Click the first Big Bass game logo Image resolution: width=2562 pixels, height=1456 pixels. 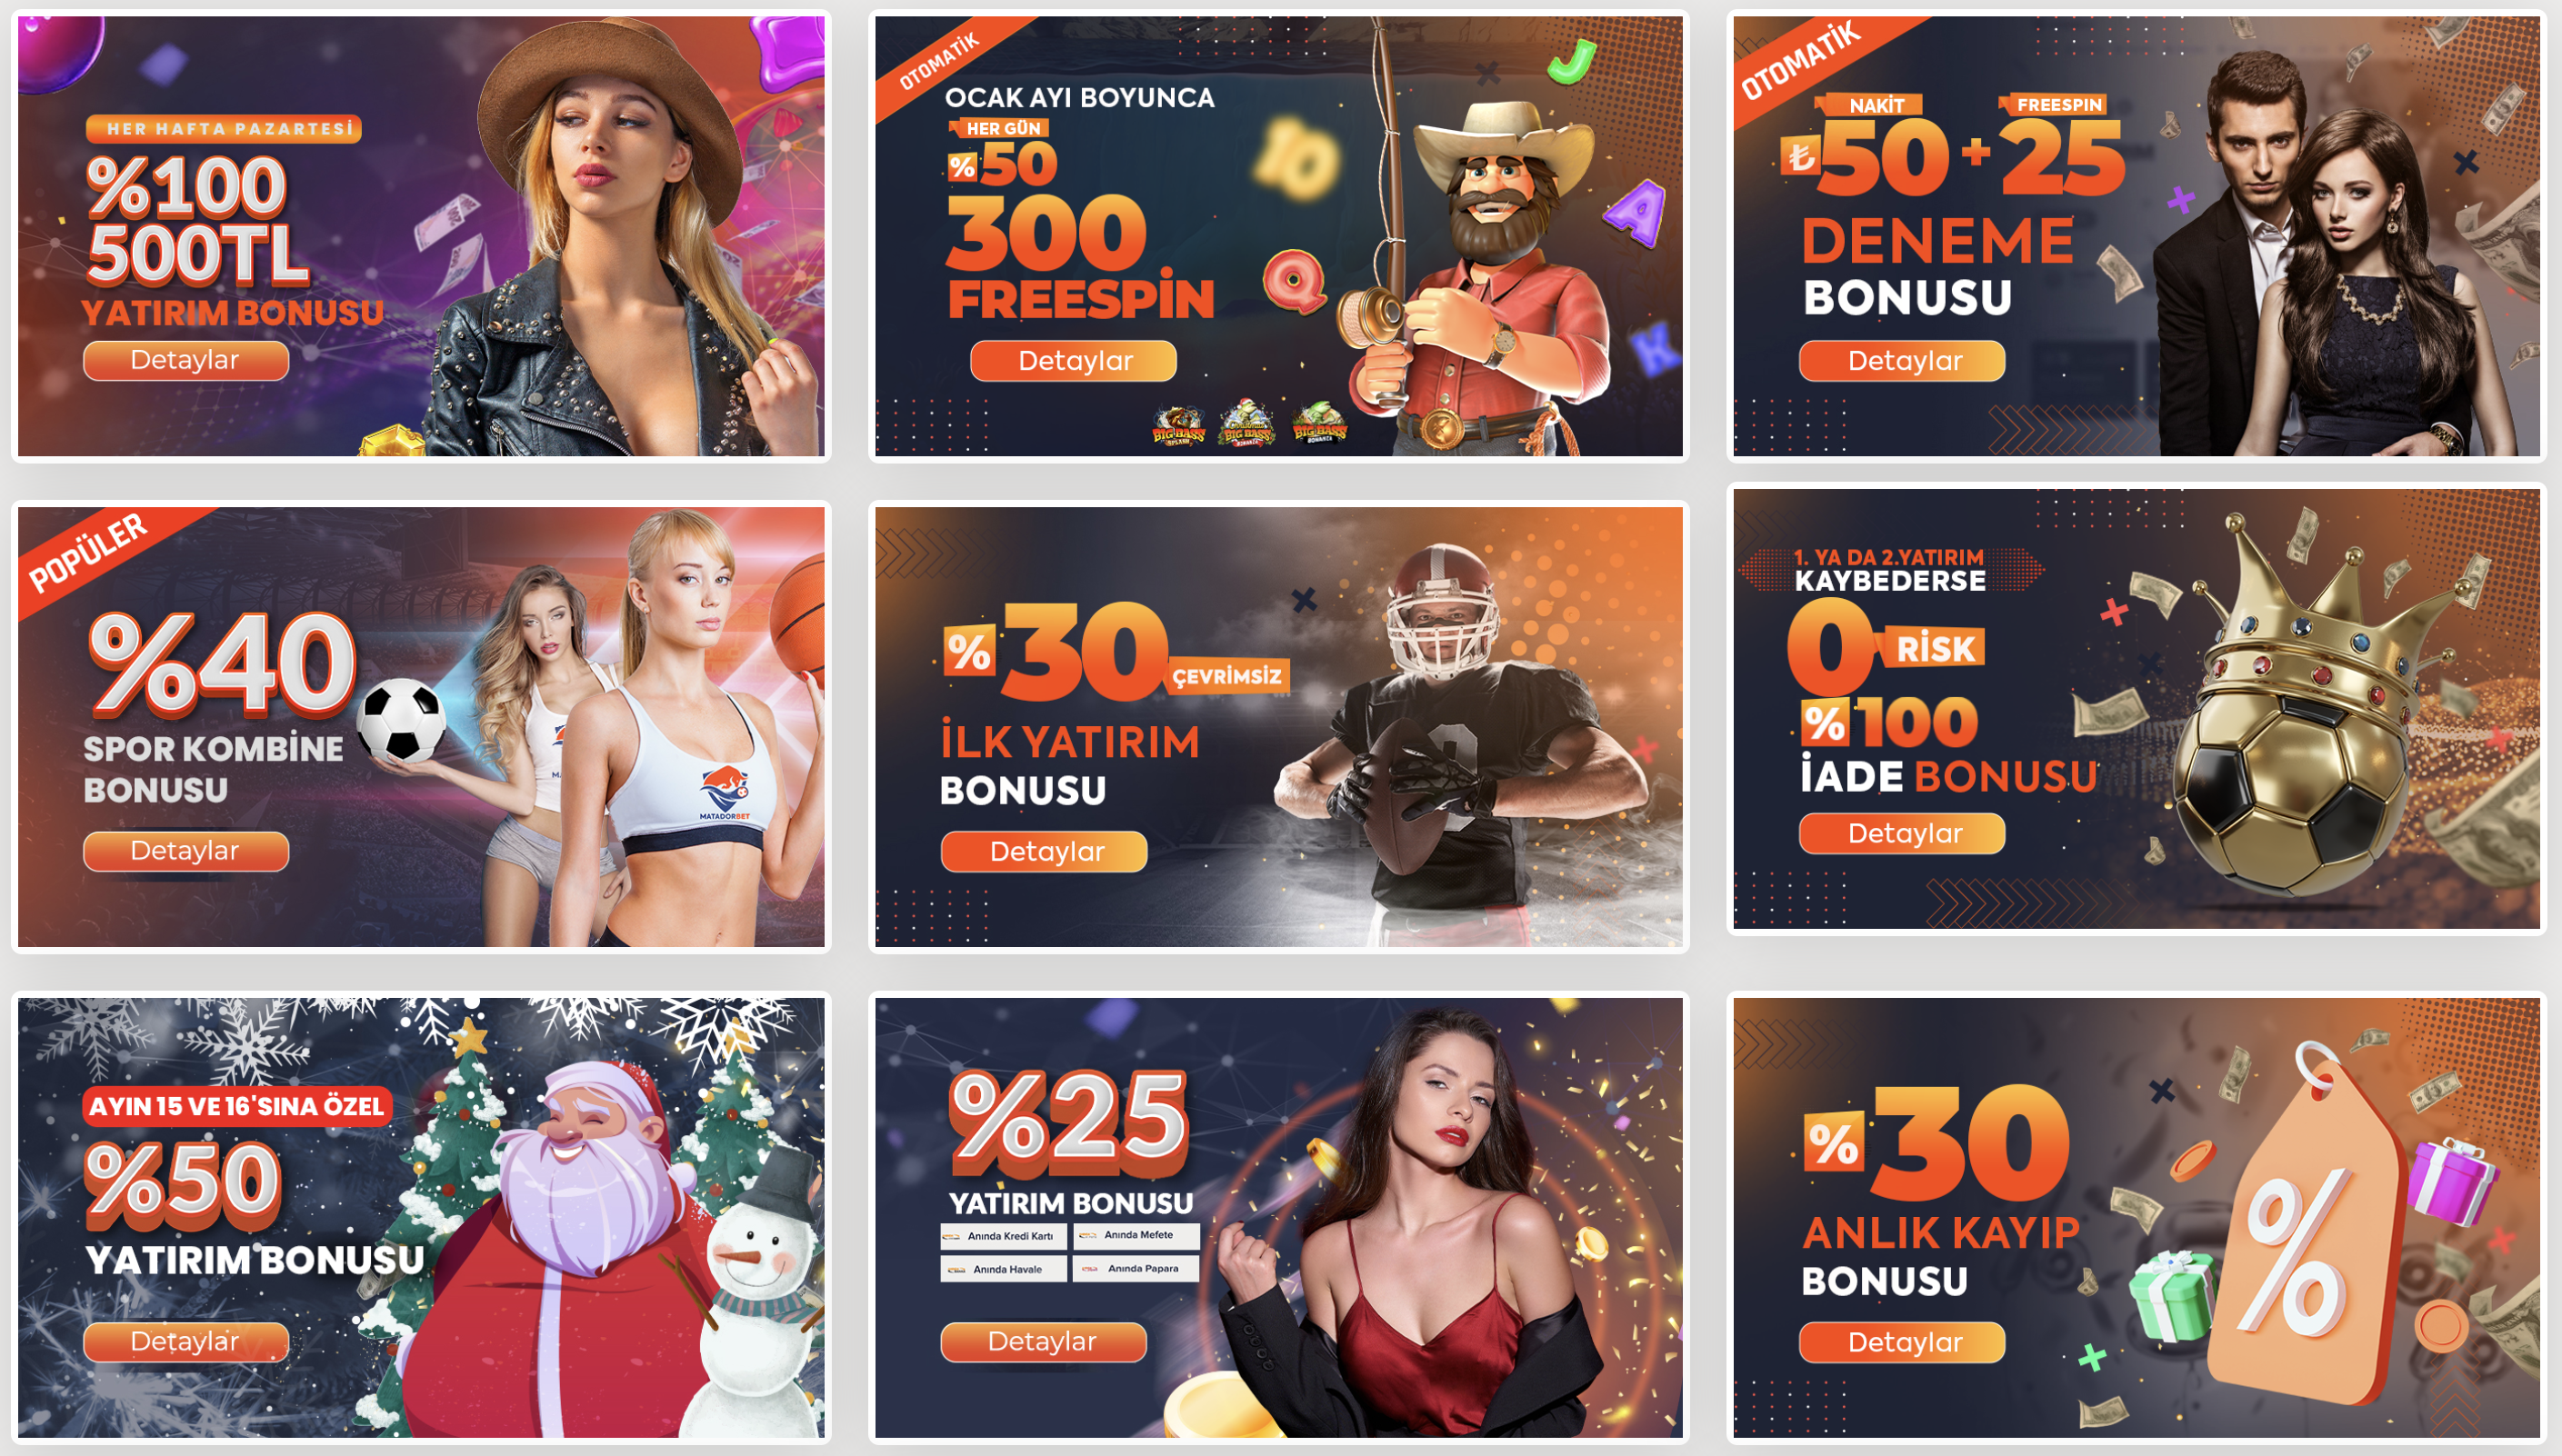(1178, 427)
